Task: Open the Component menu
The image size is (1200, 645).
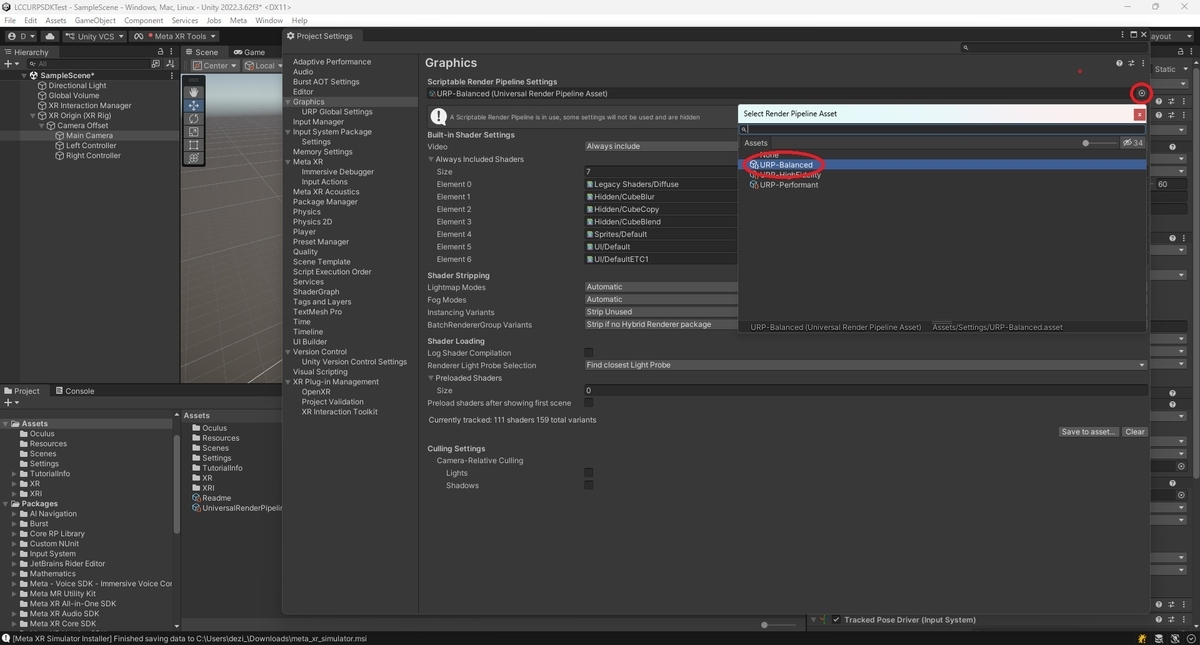Action: click(143, 20)
